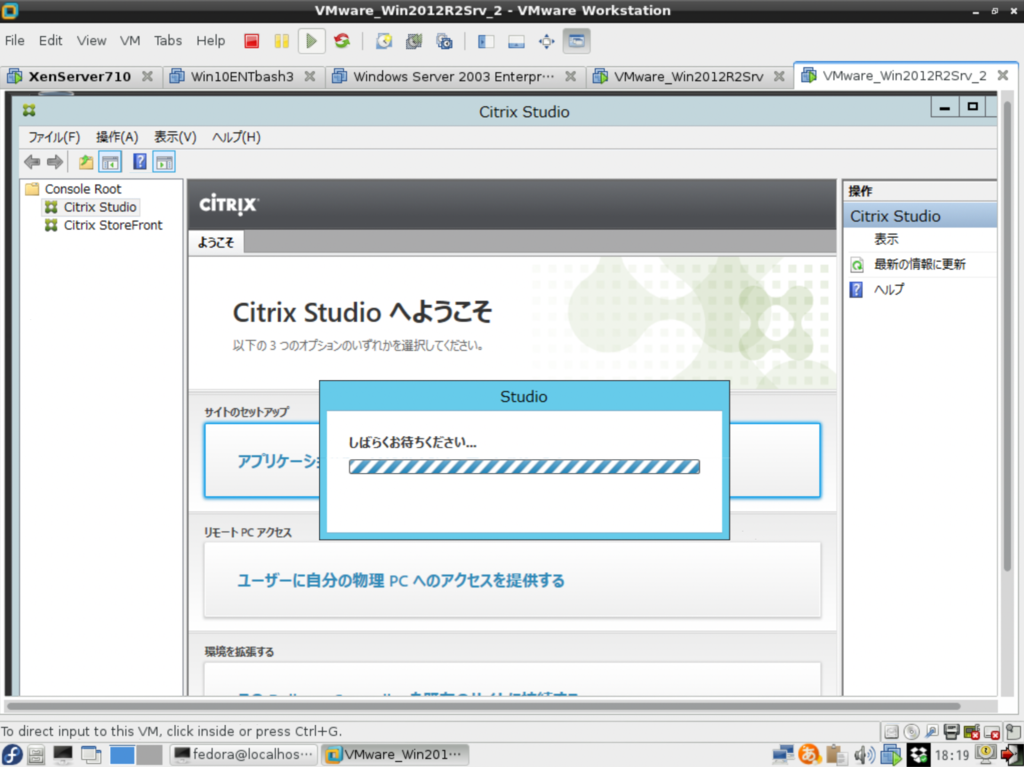Select Citrix Studio tree node
Image resolution: width=1024 pixels, height=767 pixels.
(100, 207)
